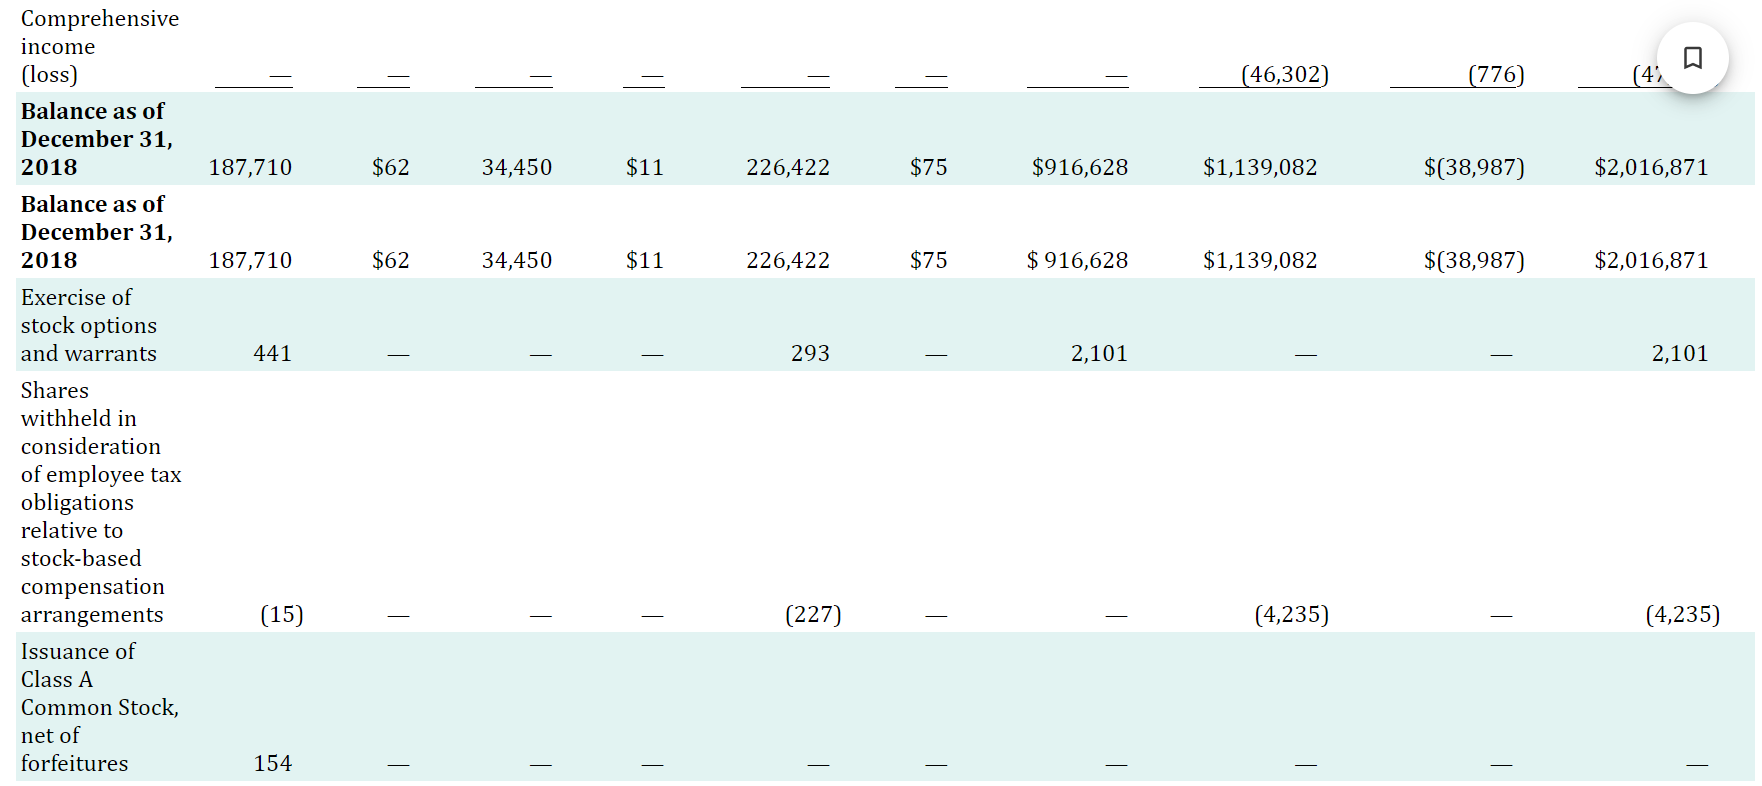Screen dimensions: 1762x786
Task: Select the $75 par value cell
Action: tap(928, 167)
